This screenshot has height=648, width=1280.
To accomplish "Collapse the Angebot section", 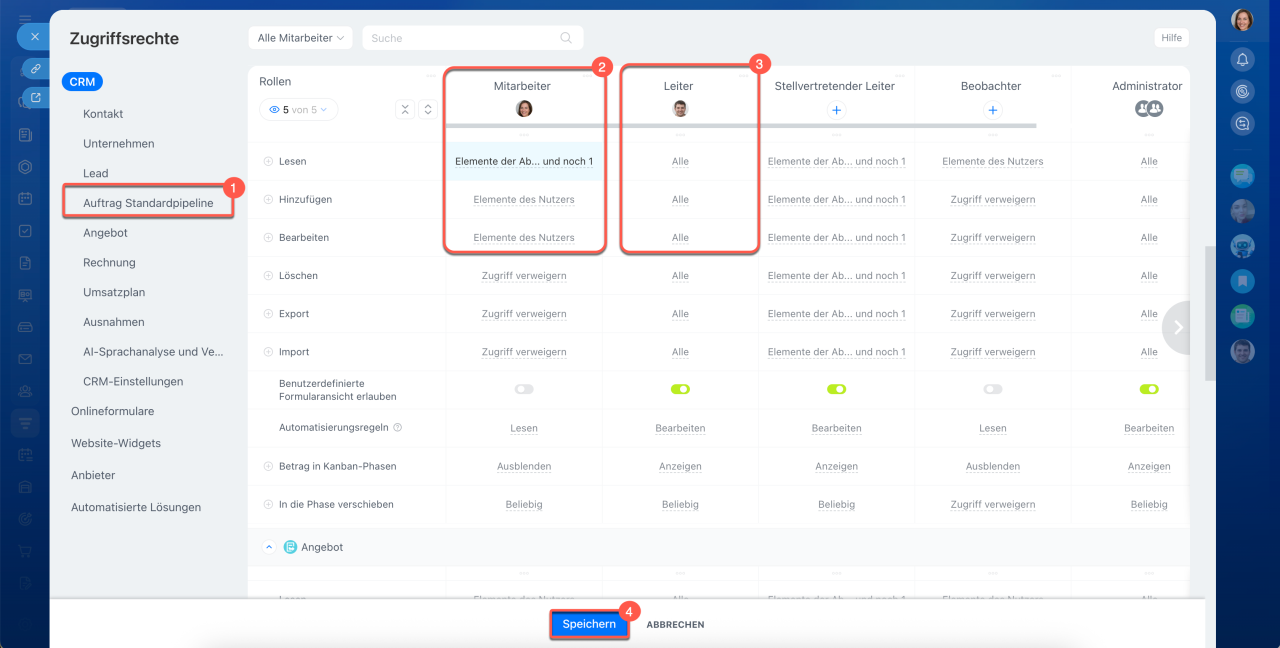I will click(x=268, y=547).
